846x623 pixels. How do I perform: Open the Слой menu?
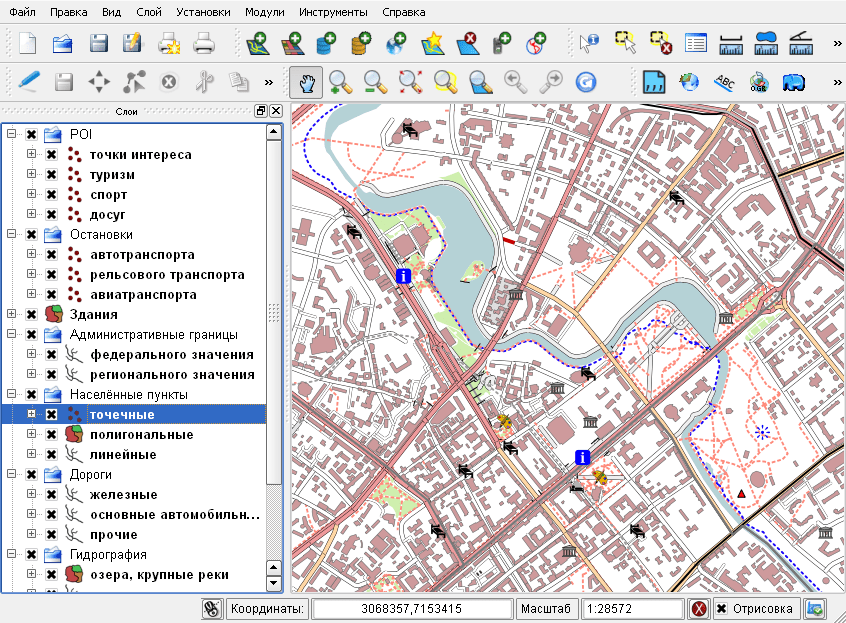(x=148, y=12)
